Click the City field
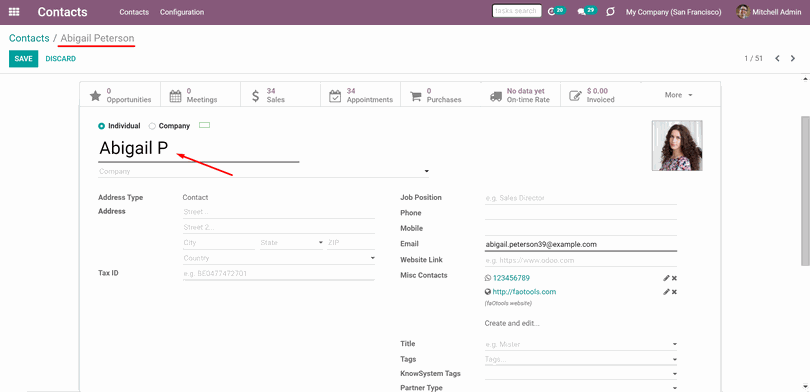810x392 pixels. tap(219, 243)
